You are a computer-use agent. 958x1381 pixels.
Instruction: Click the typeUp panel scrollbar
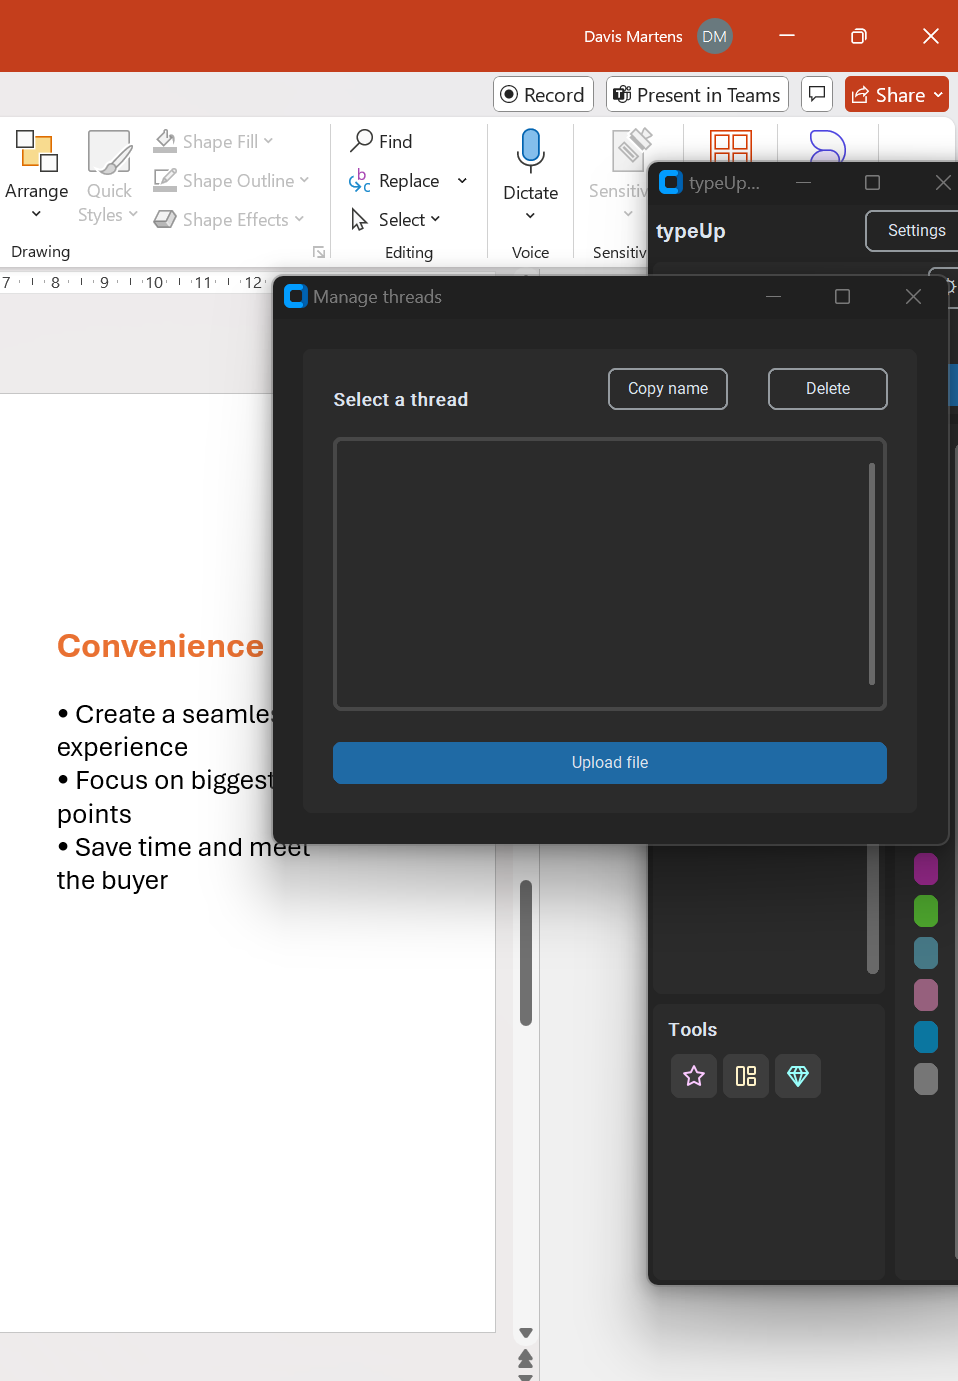pyautogui.click(x=873, y=908)
